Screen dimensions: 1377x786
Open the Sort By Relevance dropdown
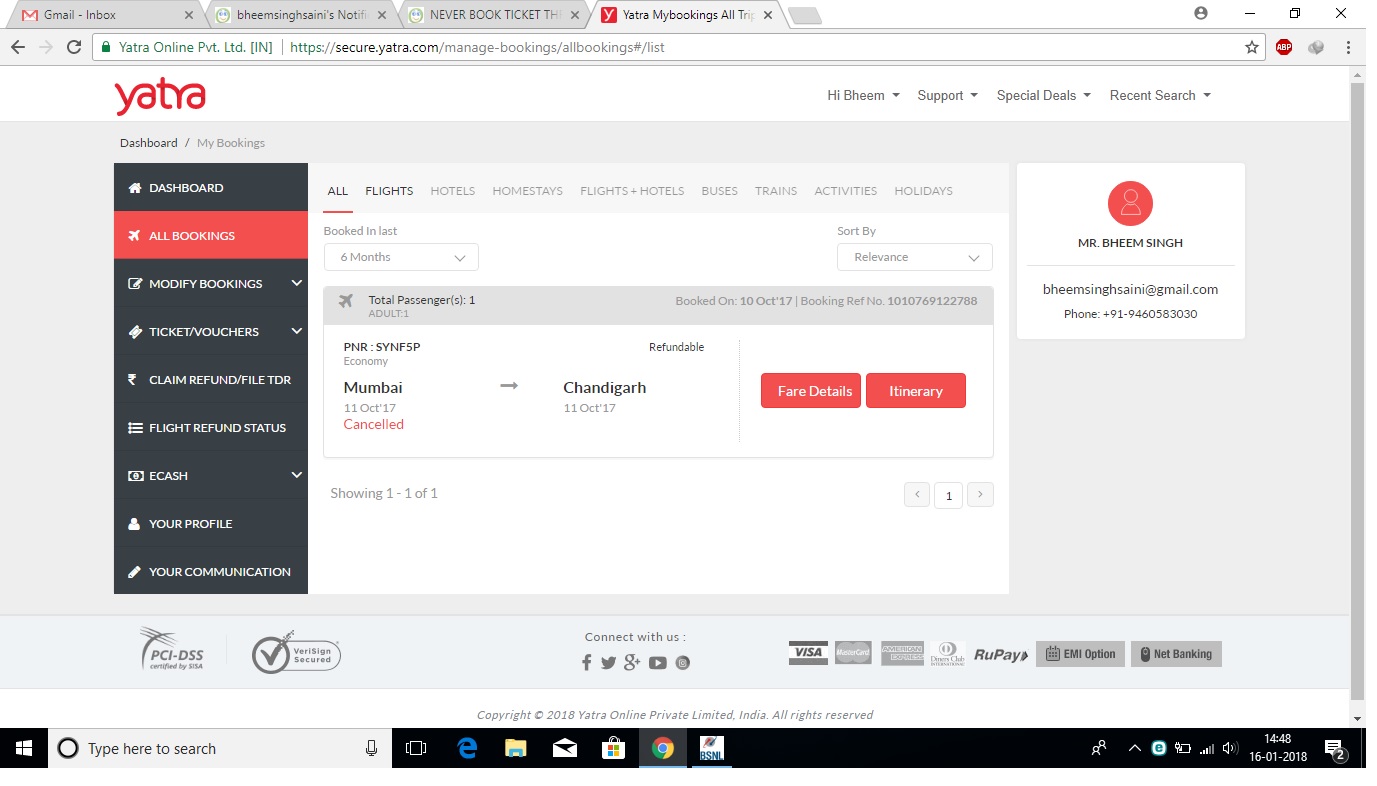pyautogui.click(x=915, y=257)
